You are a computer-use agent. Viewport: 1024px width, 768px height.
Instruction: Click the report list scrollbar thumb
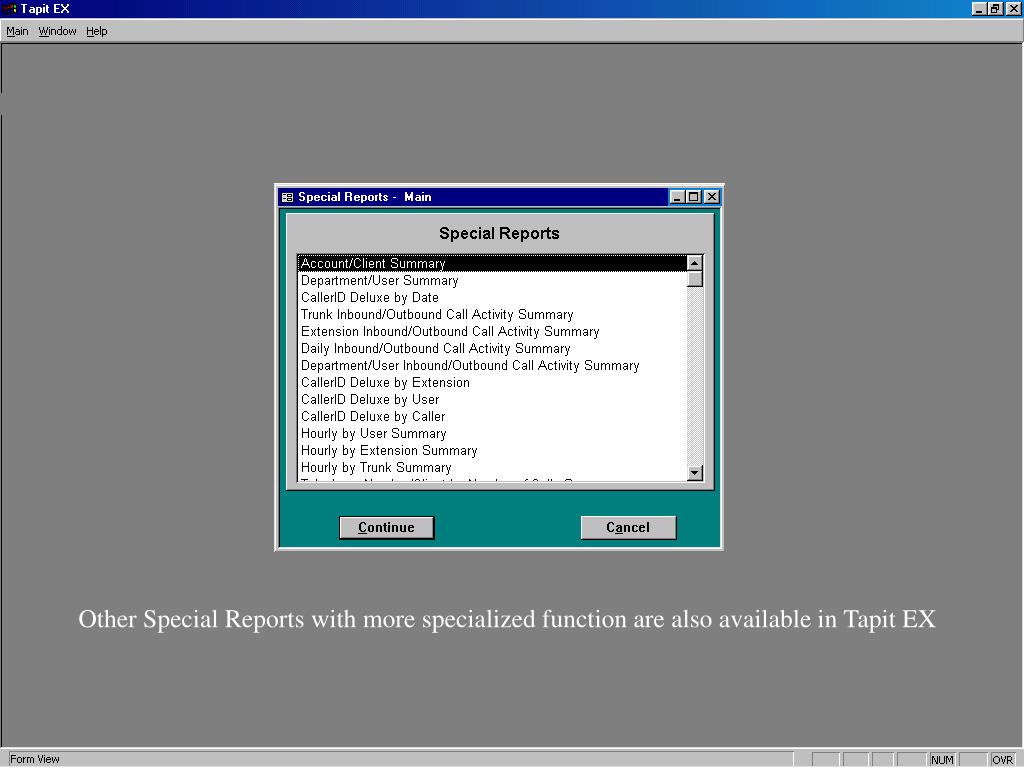[695, 279]
